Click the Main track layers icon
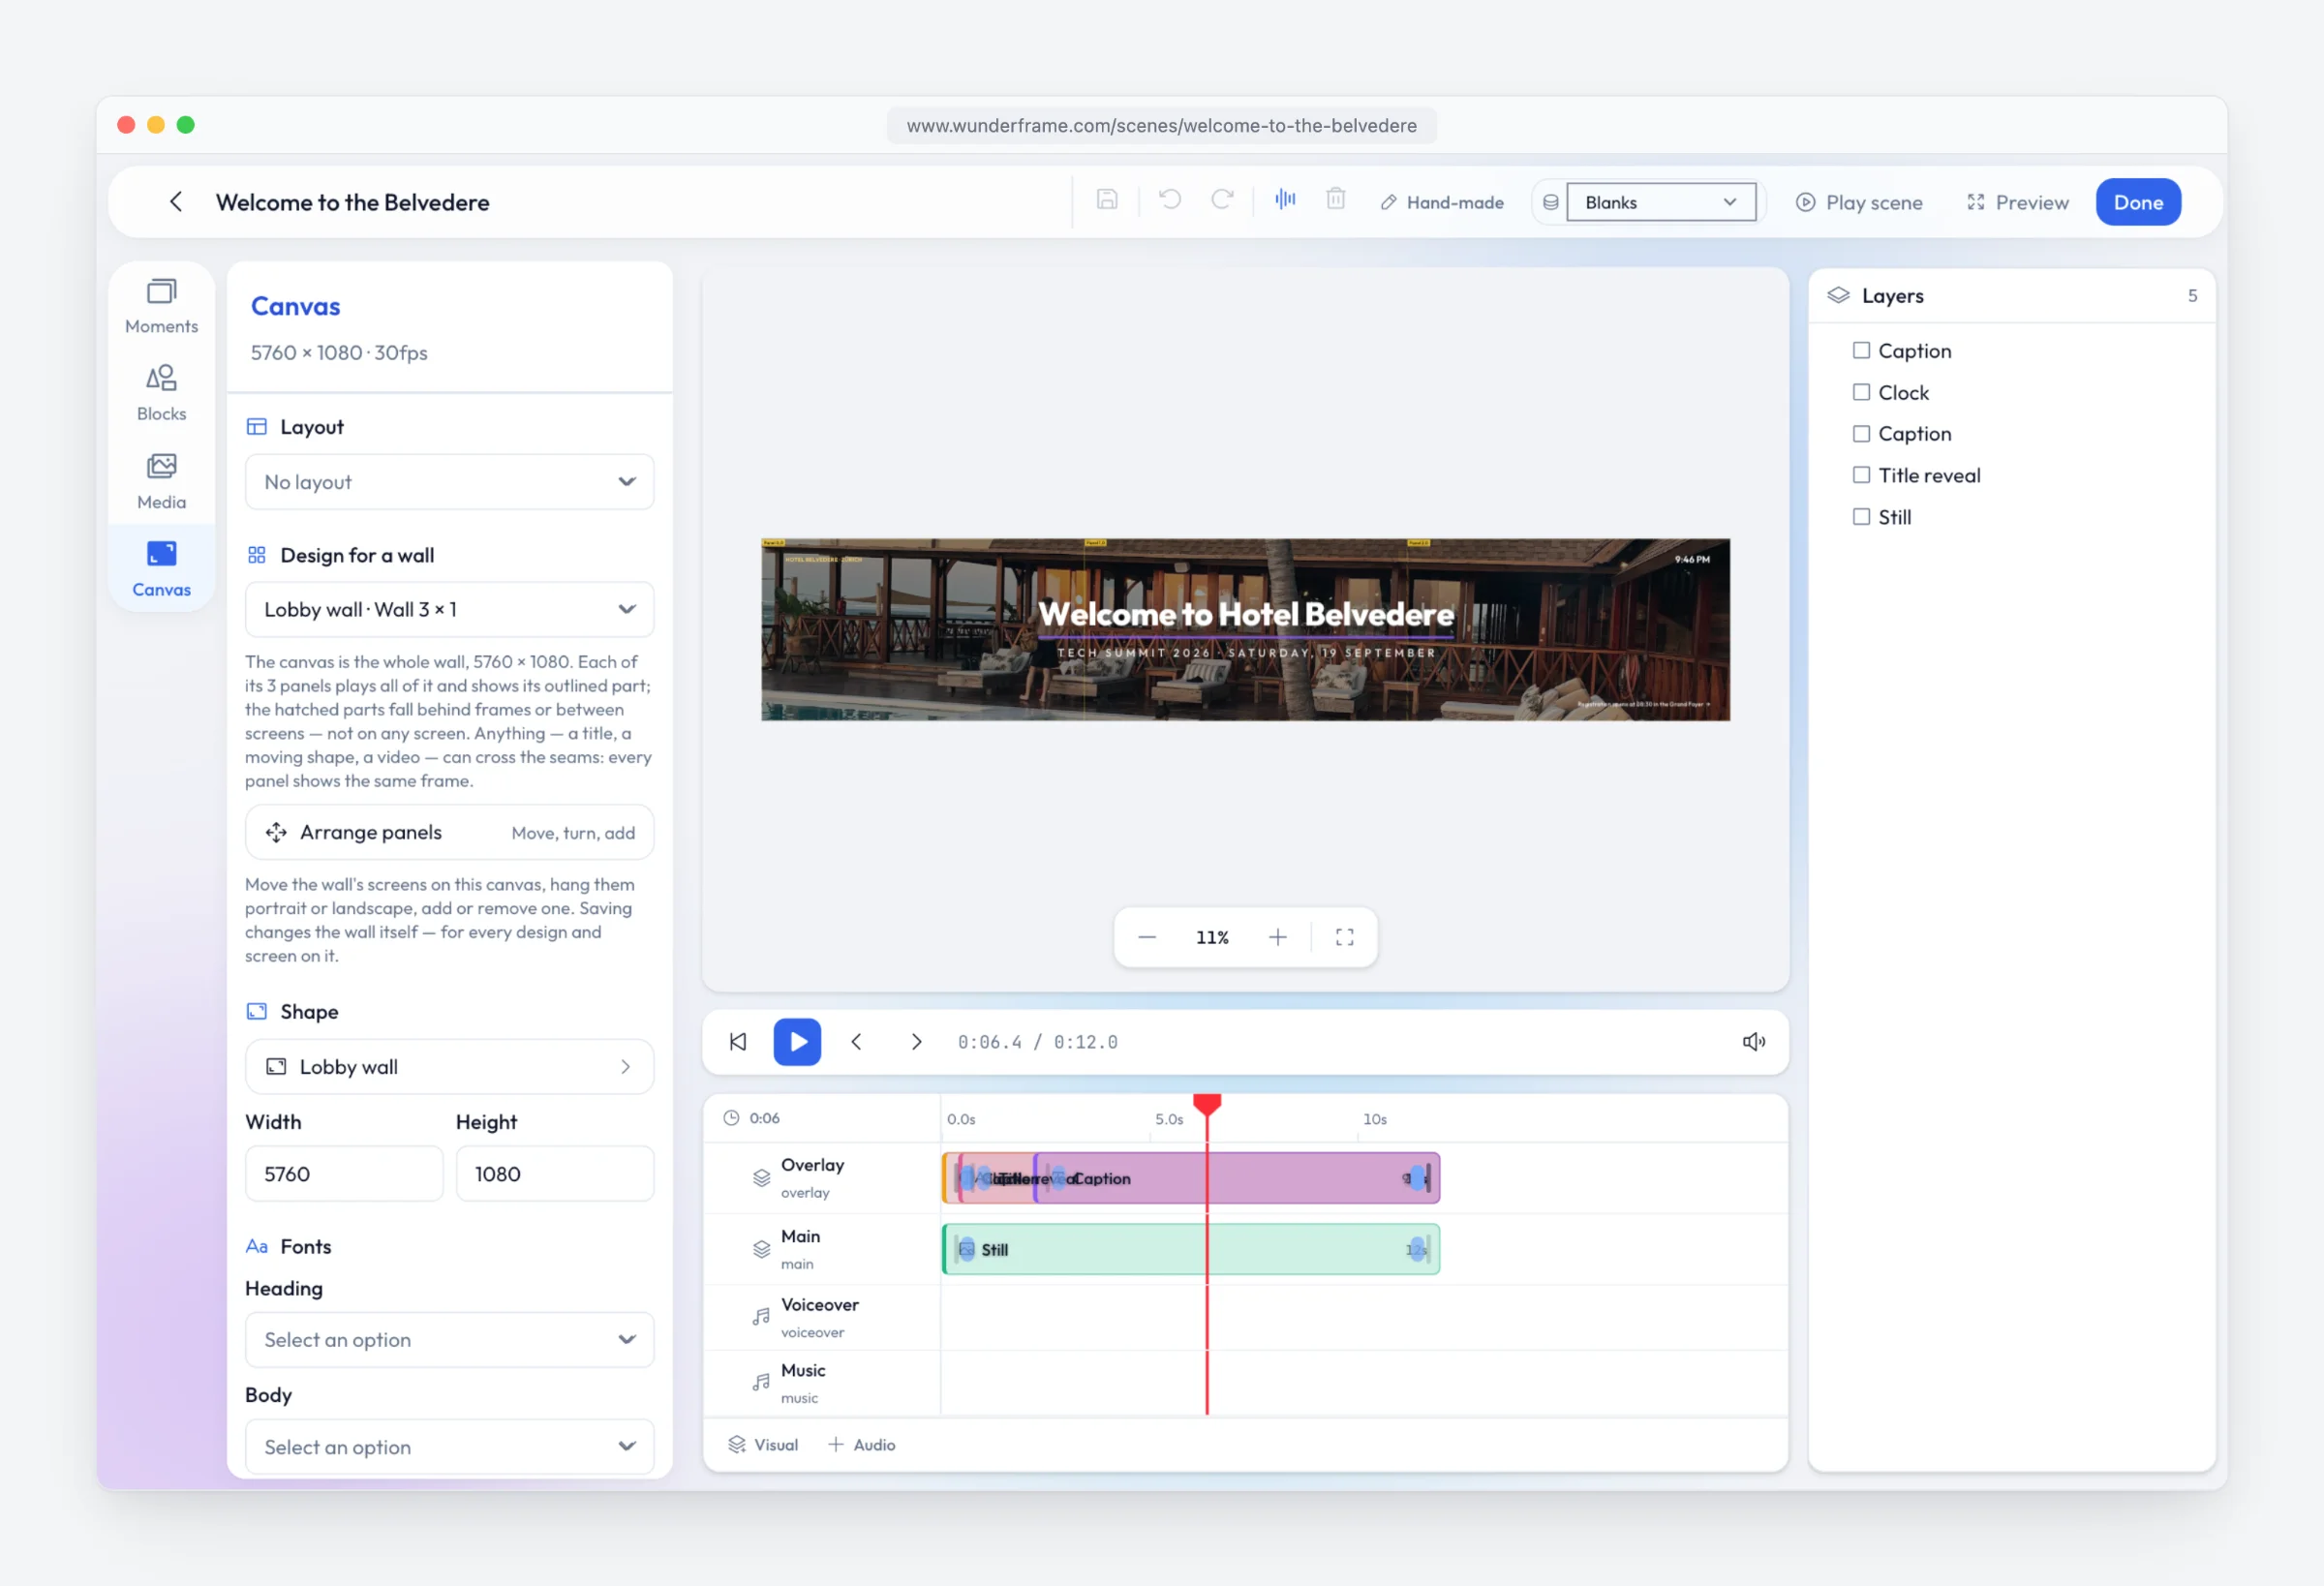Viewport: 2324px width, 1586px height. click(x=761, y=1249)
